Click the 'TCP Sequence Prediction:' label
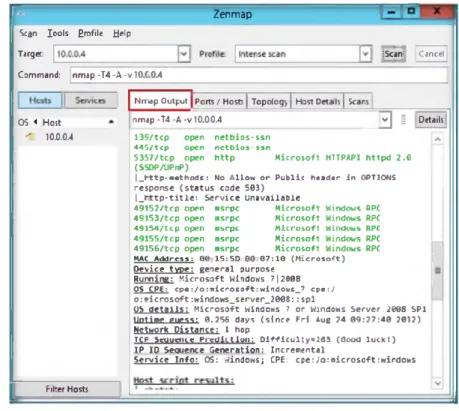The image size is (459, 411). click(194, 340)
